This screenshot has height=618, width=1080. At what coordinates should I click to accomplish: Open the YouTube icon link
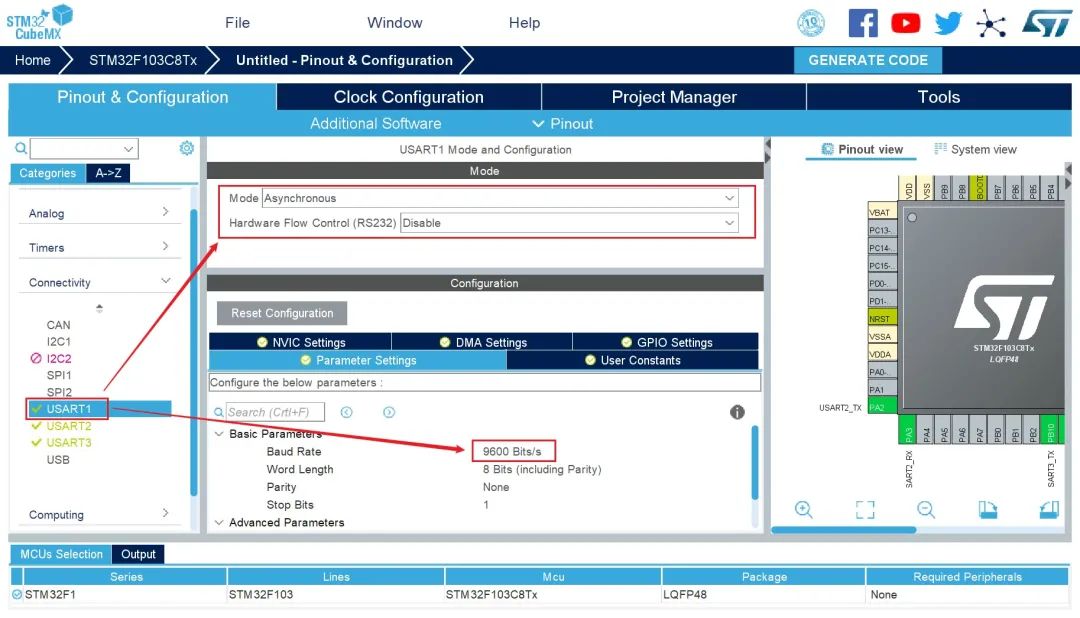905,23
